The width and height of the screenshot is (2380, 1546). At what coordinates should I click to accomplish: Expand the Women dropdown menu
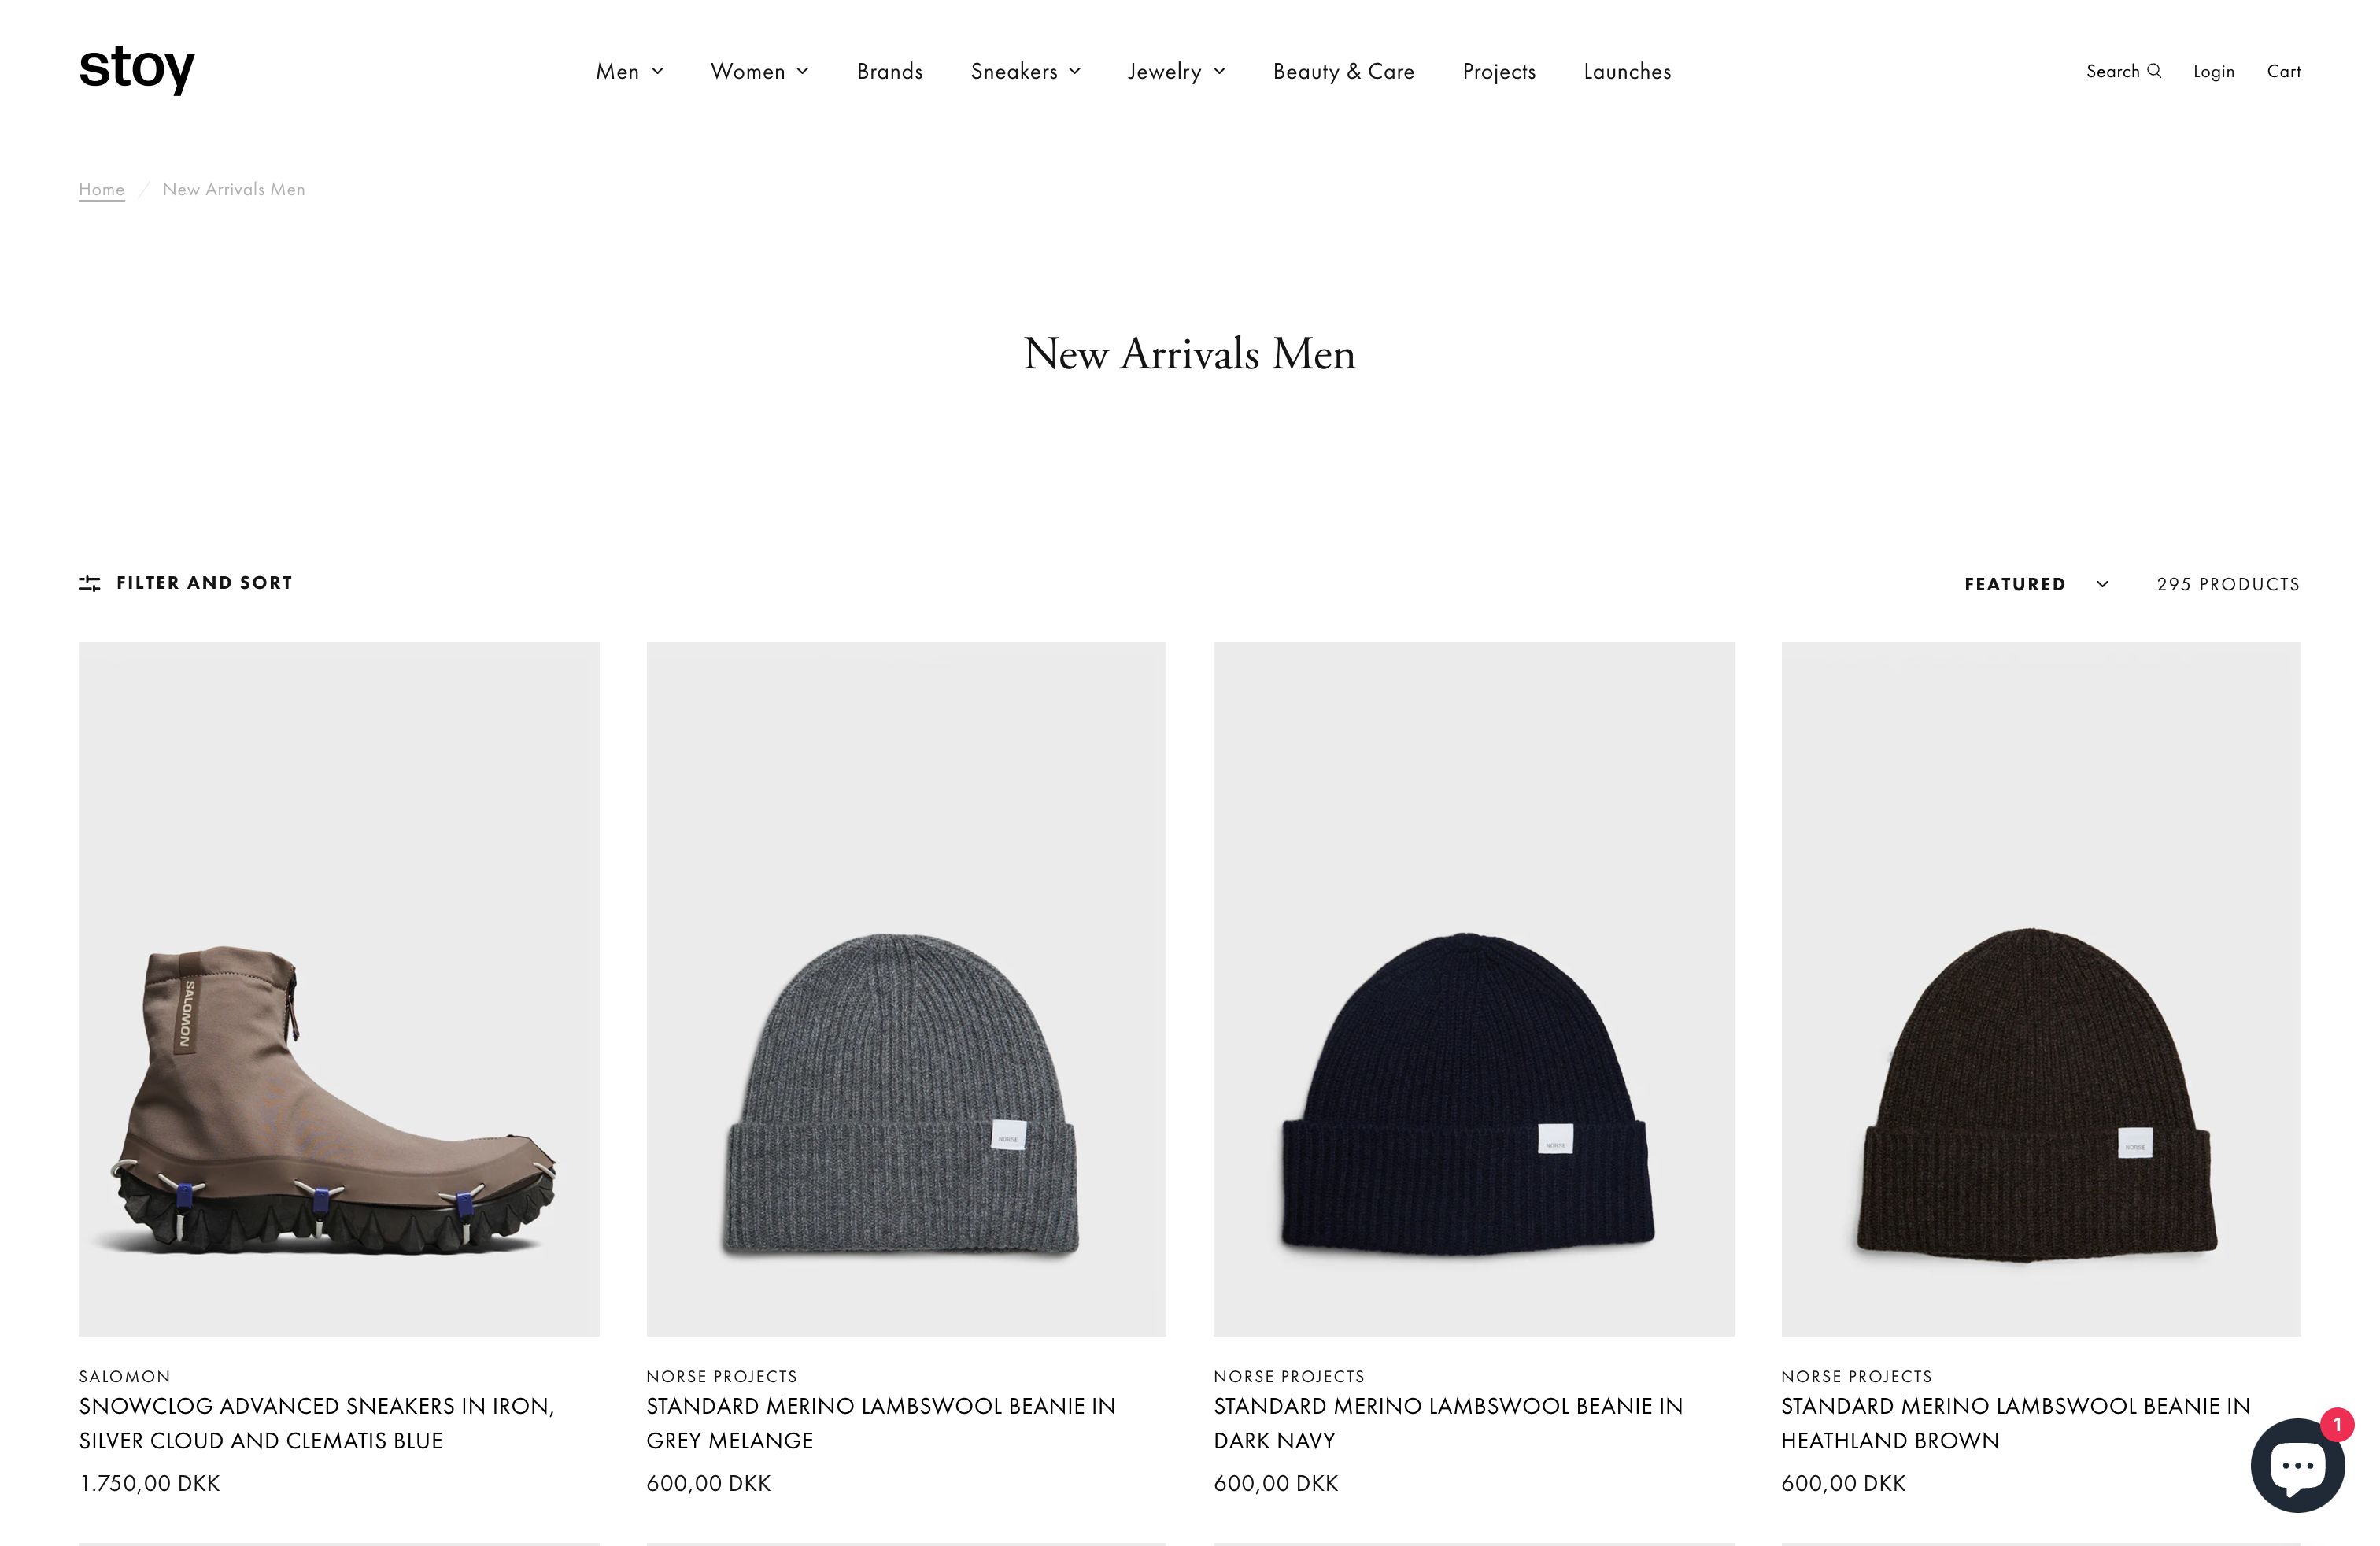tap(760, 71)
